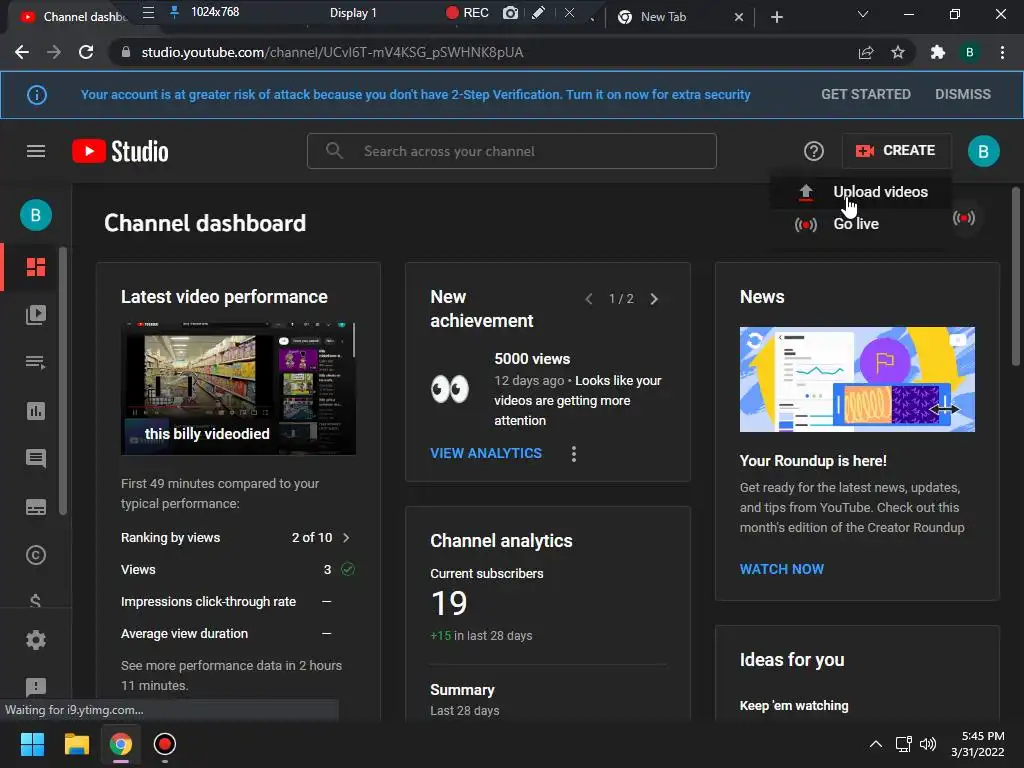This screenshot has height=768, width=1024.
Task: Open the Analytics icon in sidebar
Action: 36,411
